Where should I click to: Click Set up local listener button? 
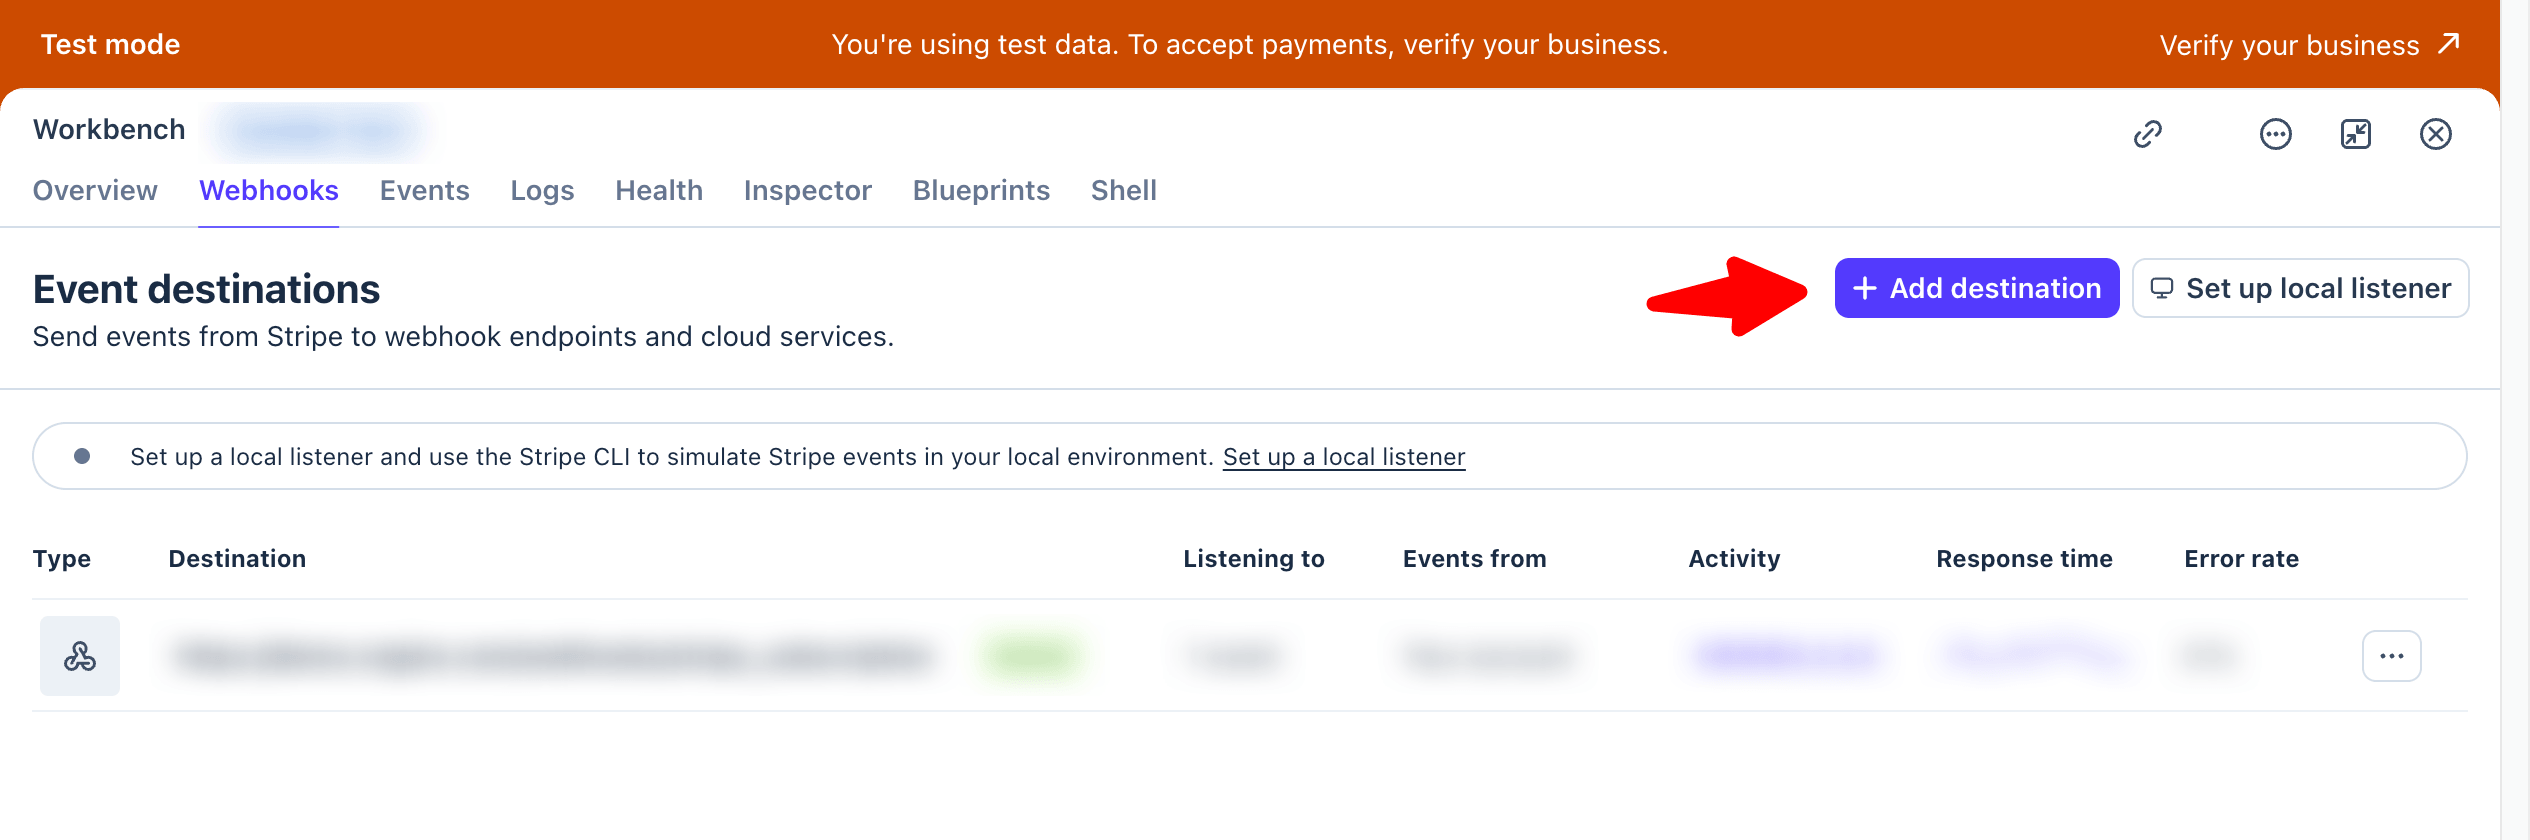pos(2300,288)
